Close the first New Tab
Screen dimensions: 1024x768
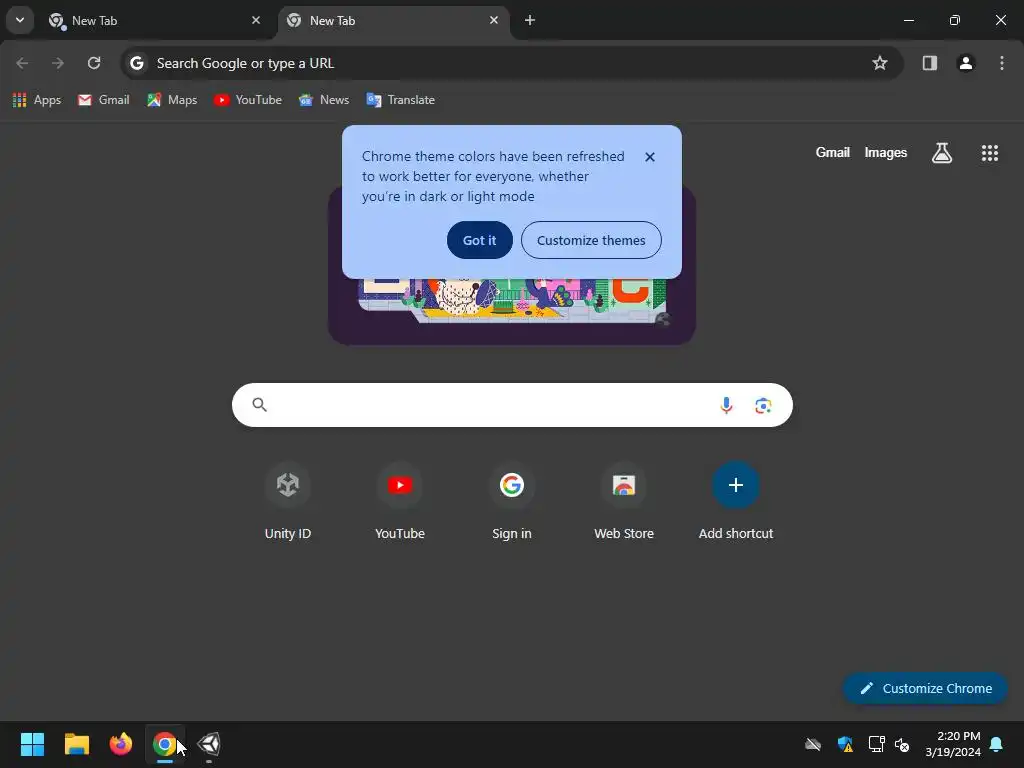256,20
